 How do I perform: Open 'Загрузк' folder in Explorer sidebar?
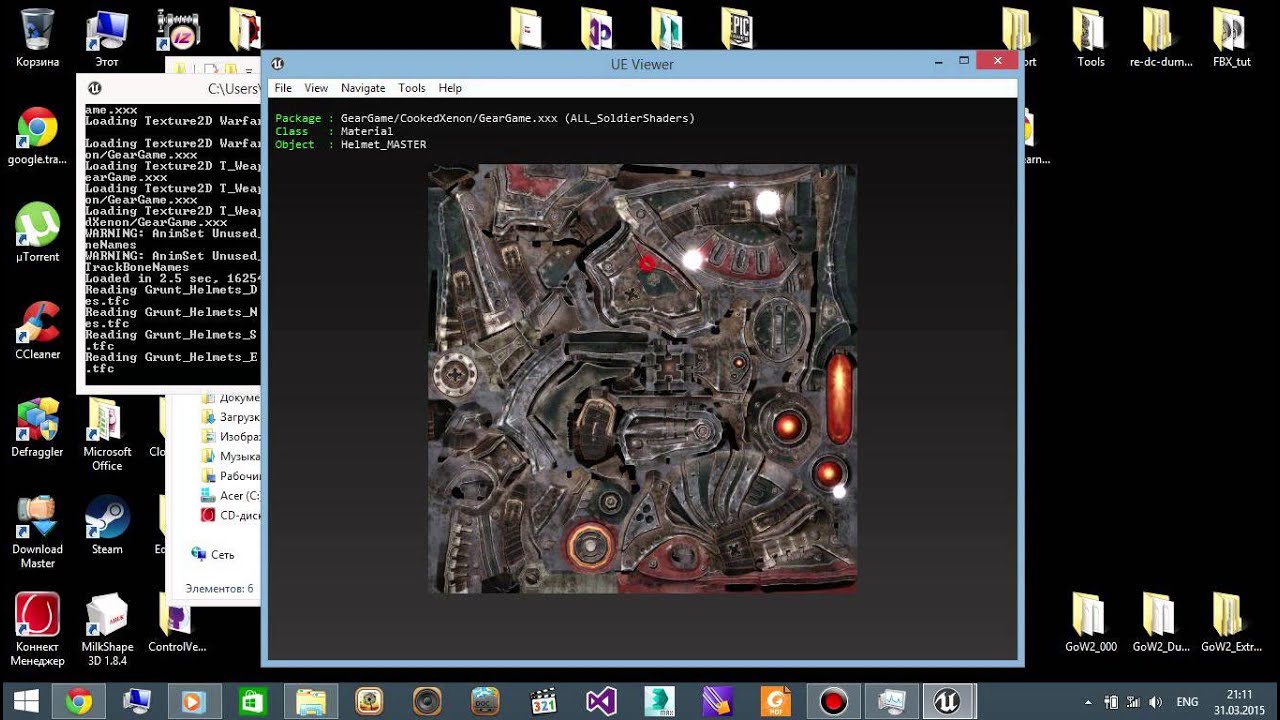(230, 417)
